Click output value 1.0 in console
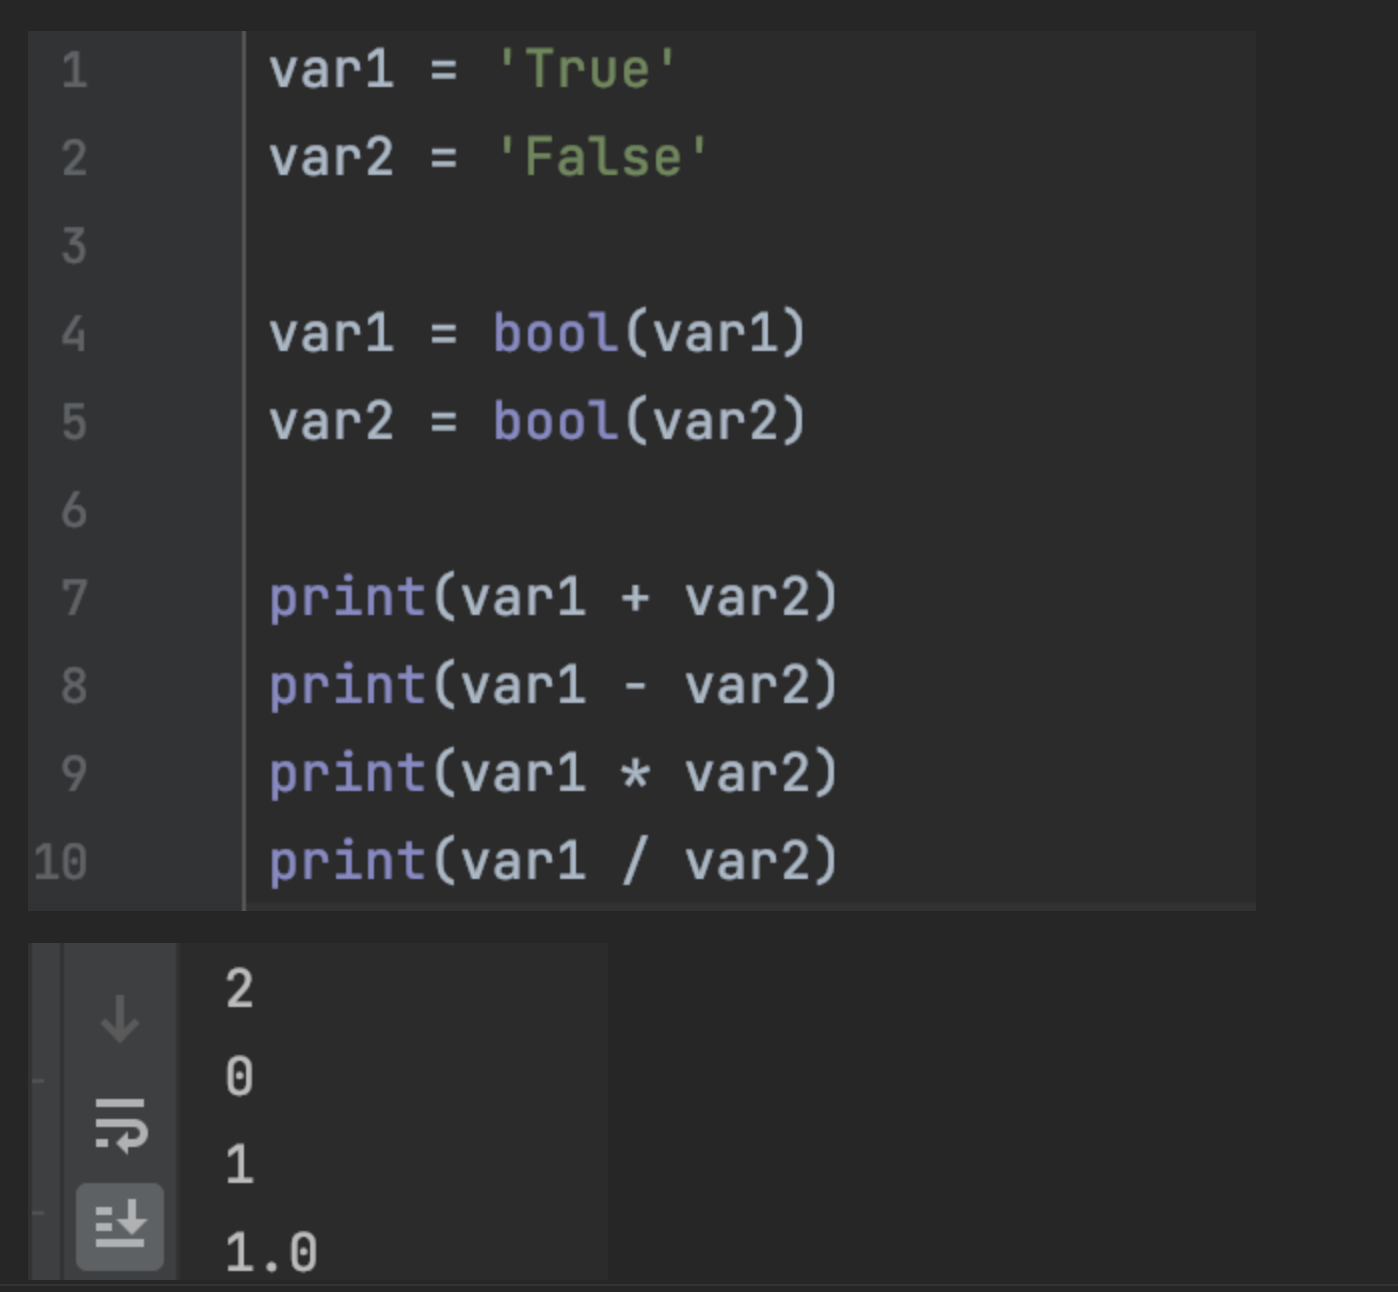Image resolution: width=1398 pixels, height=1292 pixels. [271, 1253]
